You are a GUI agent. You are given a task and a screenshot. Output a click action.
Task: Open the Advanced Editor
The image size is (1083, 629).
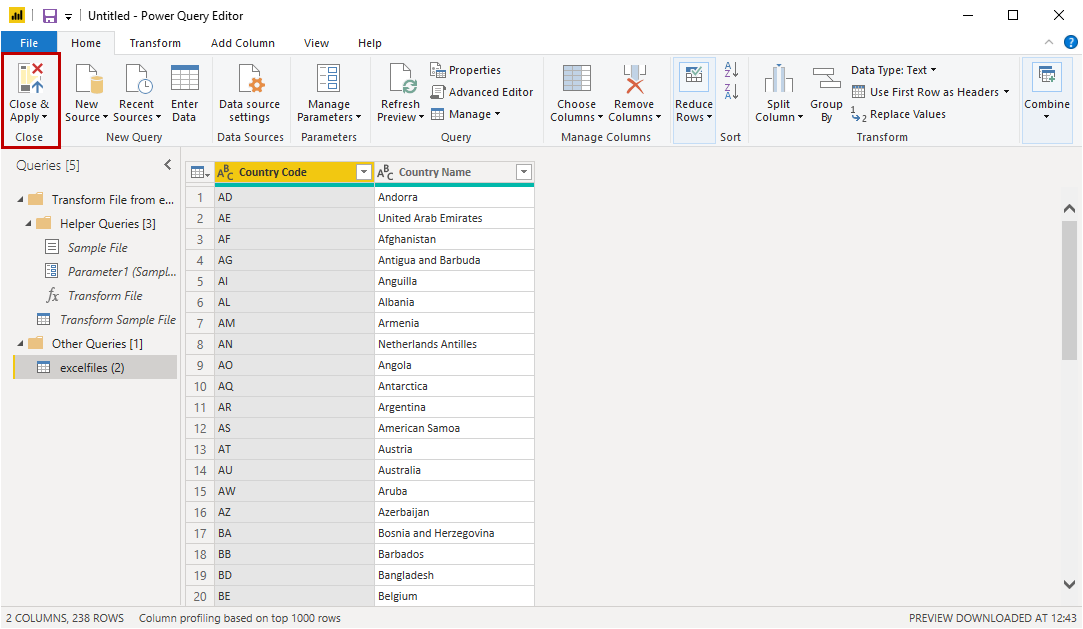(x=482, y=92)
